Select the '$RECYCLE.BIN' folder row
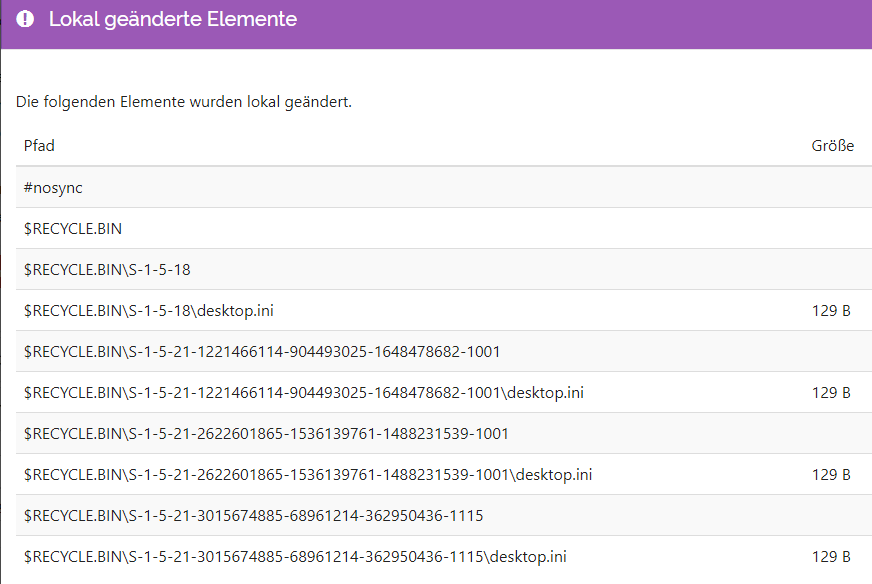 (444, 229)
